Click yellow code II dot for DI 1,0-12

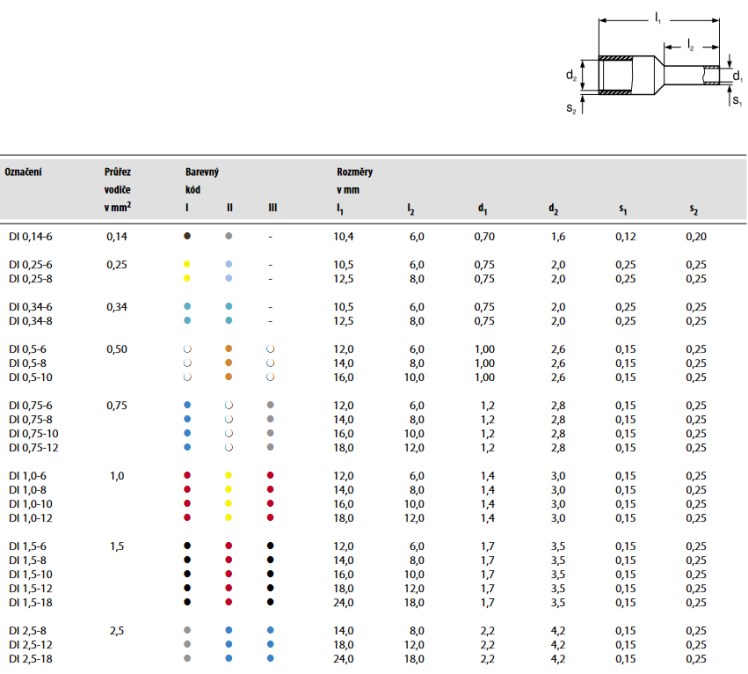229,518
